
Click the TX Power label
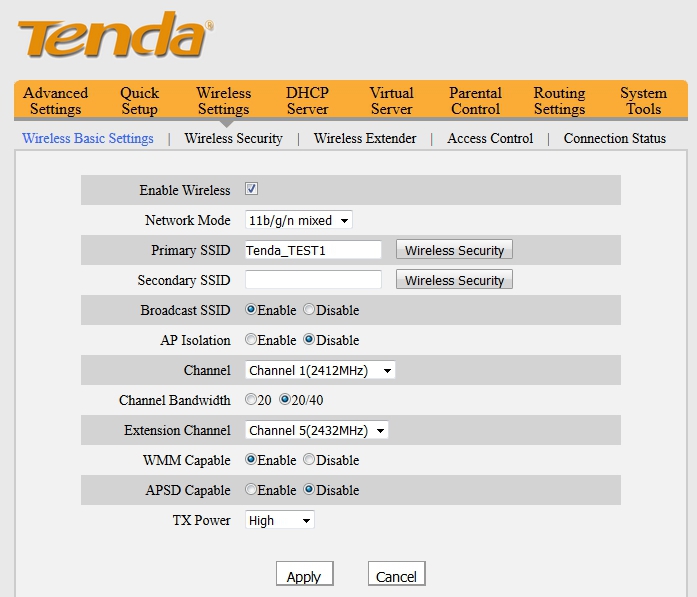click(202, 520)
